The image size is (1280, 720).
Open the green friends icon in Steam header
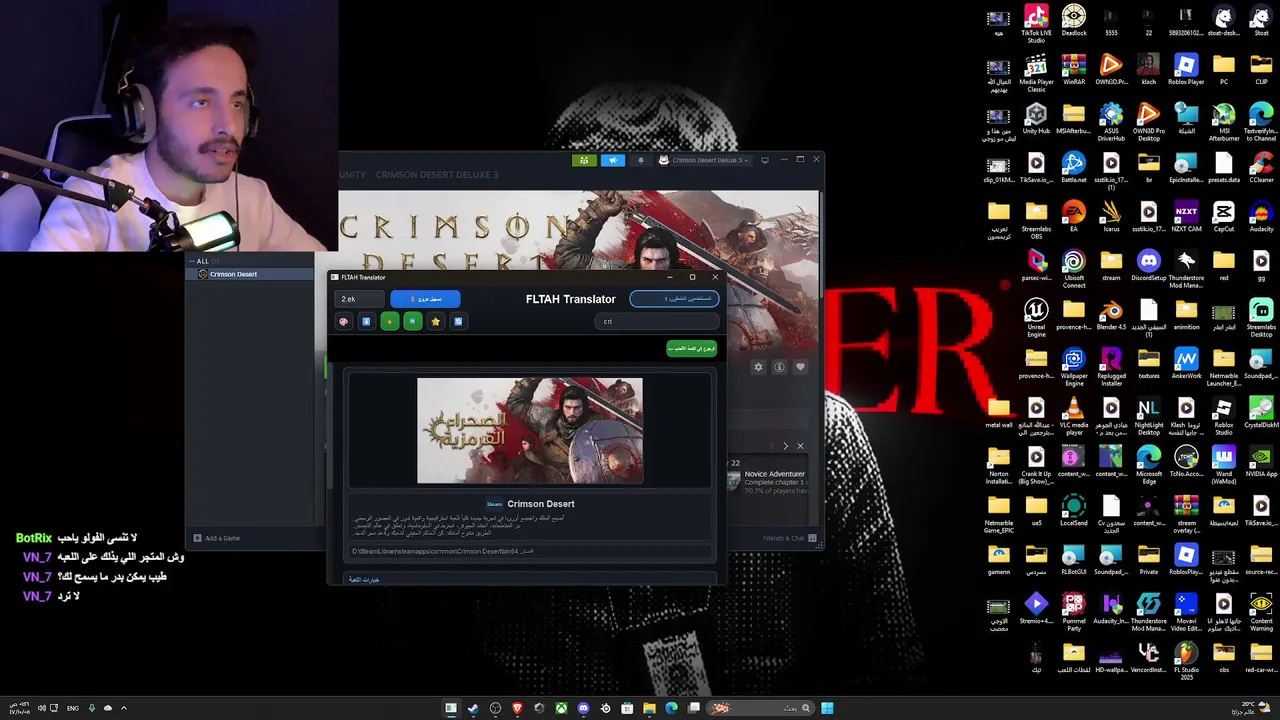(x=584, y=160)
